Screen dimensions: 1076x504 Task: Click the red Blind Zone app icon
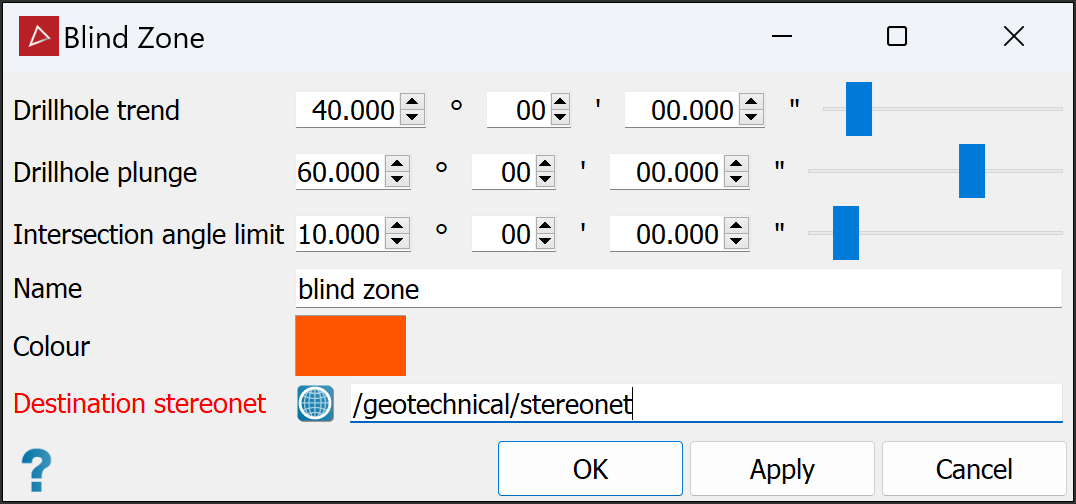(39, 37)
